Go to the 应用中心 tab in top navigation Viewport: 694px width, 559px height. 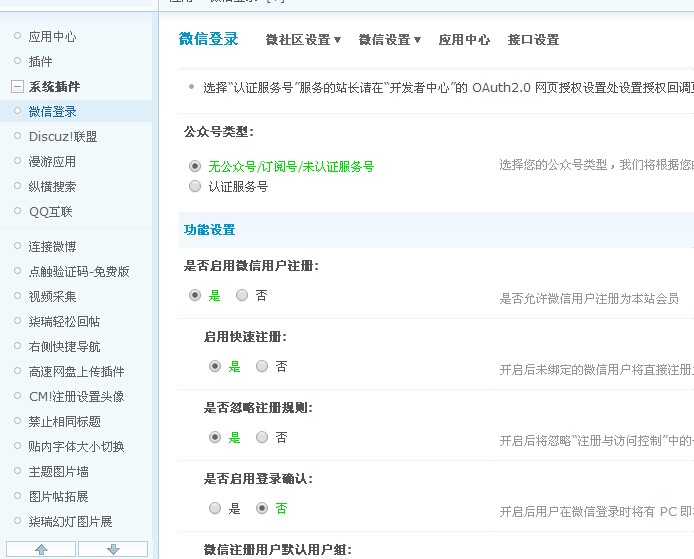tap(464, 40)
